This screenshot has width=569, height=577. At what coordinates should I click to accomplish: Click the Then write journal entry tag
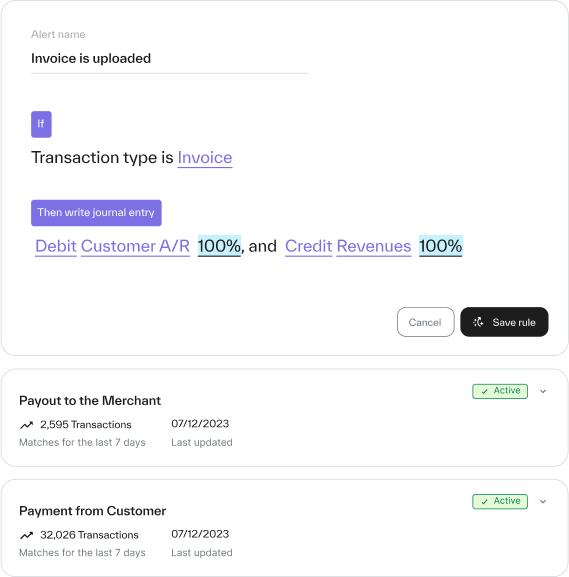96,213
